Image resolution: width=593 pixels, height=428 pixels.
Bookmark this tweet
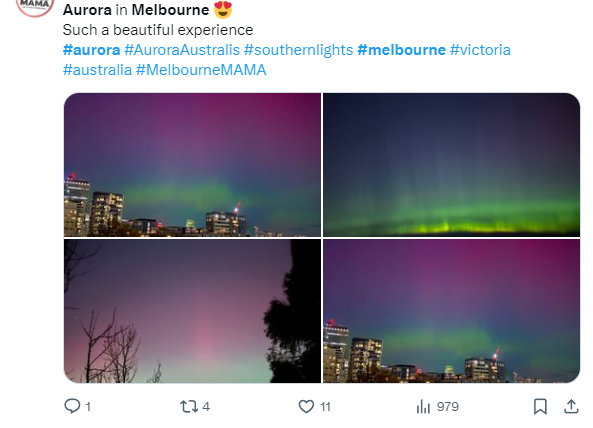(540, 406)
